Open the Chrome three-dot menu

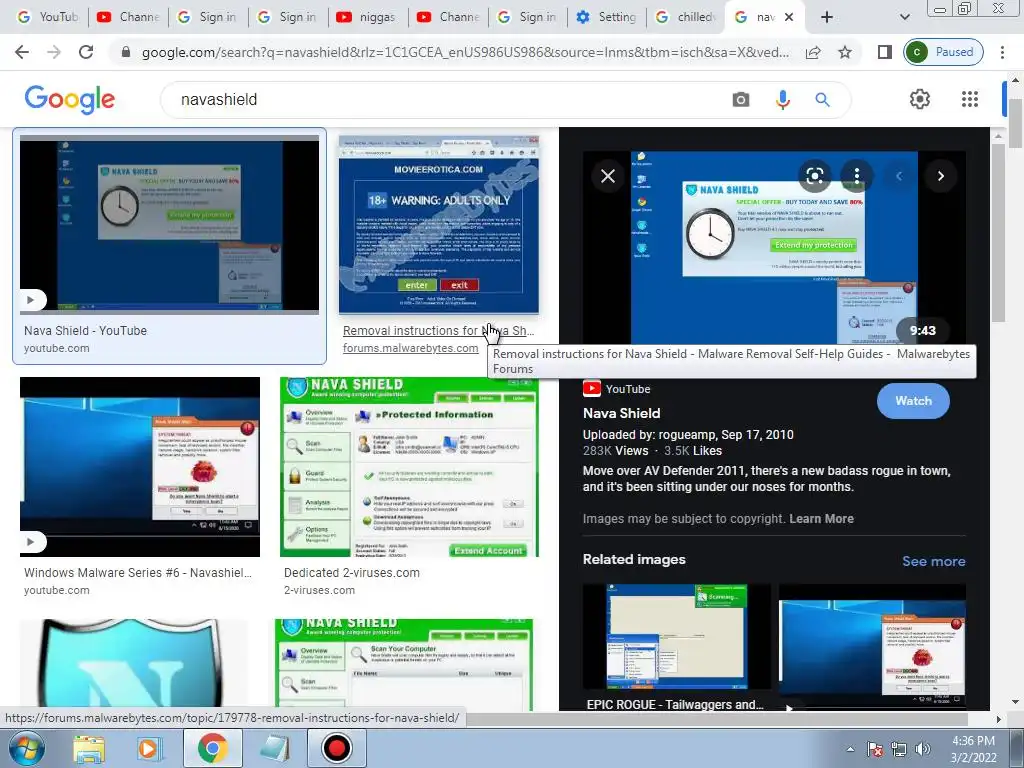(1002, 52)
